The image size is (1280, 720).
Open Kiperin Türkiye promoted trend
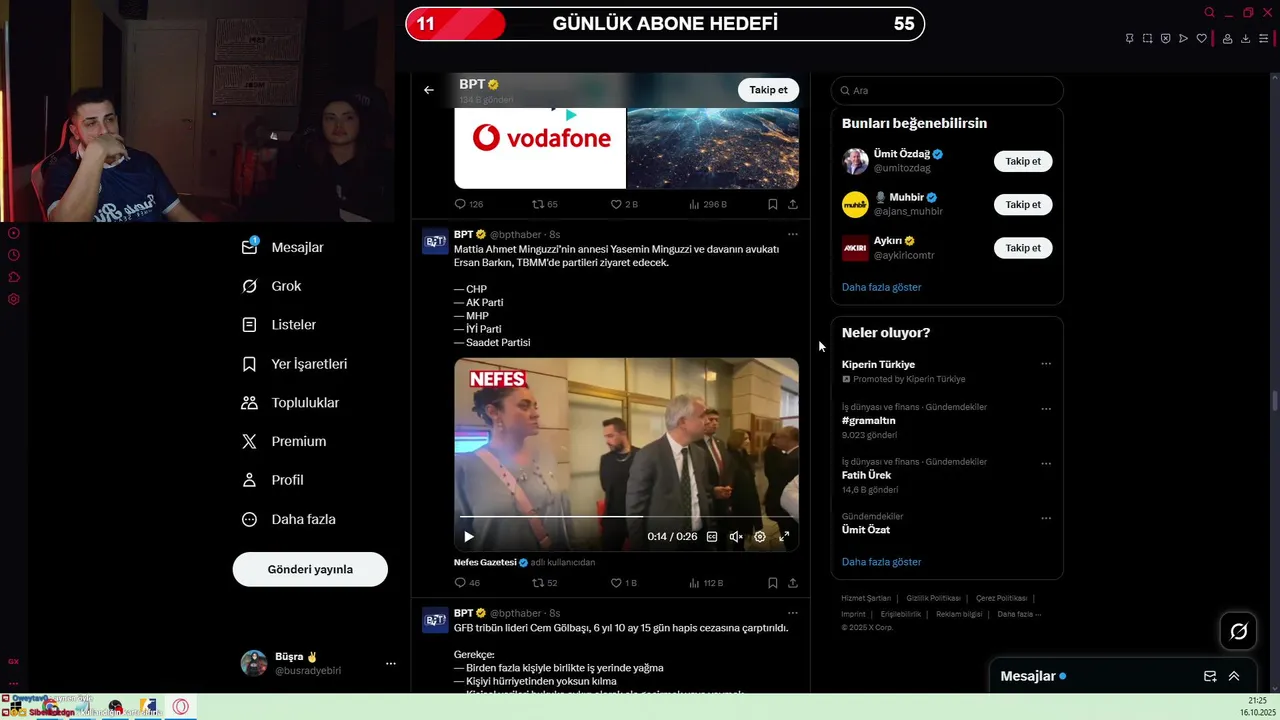pos(878,364)
